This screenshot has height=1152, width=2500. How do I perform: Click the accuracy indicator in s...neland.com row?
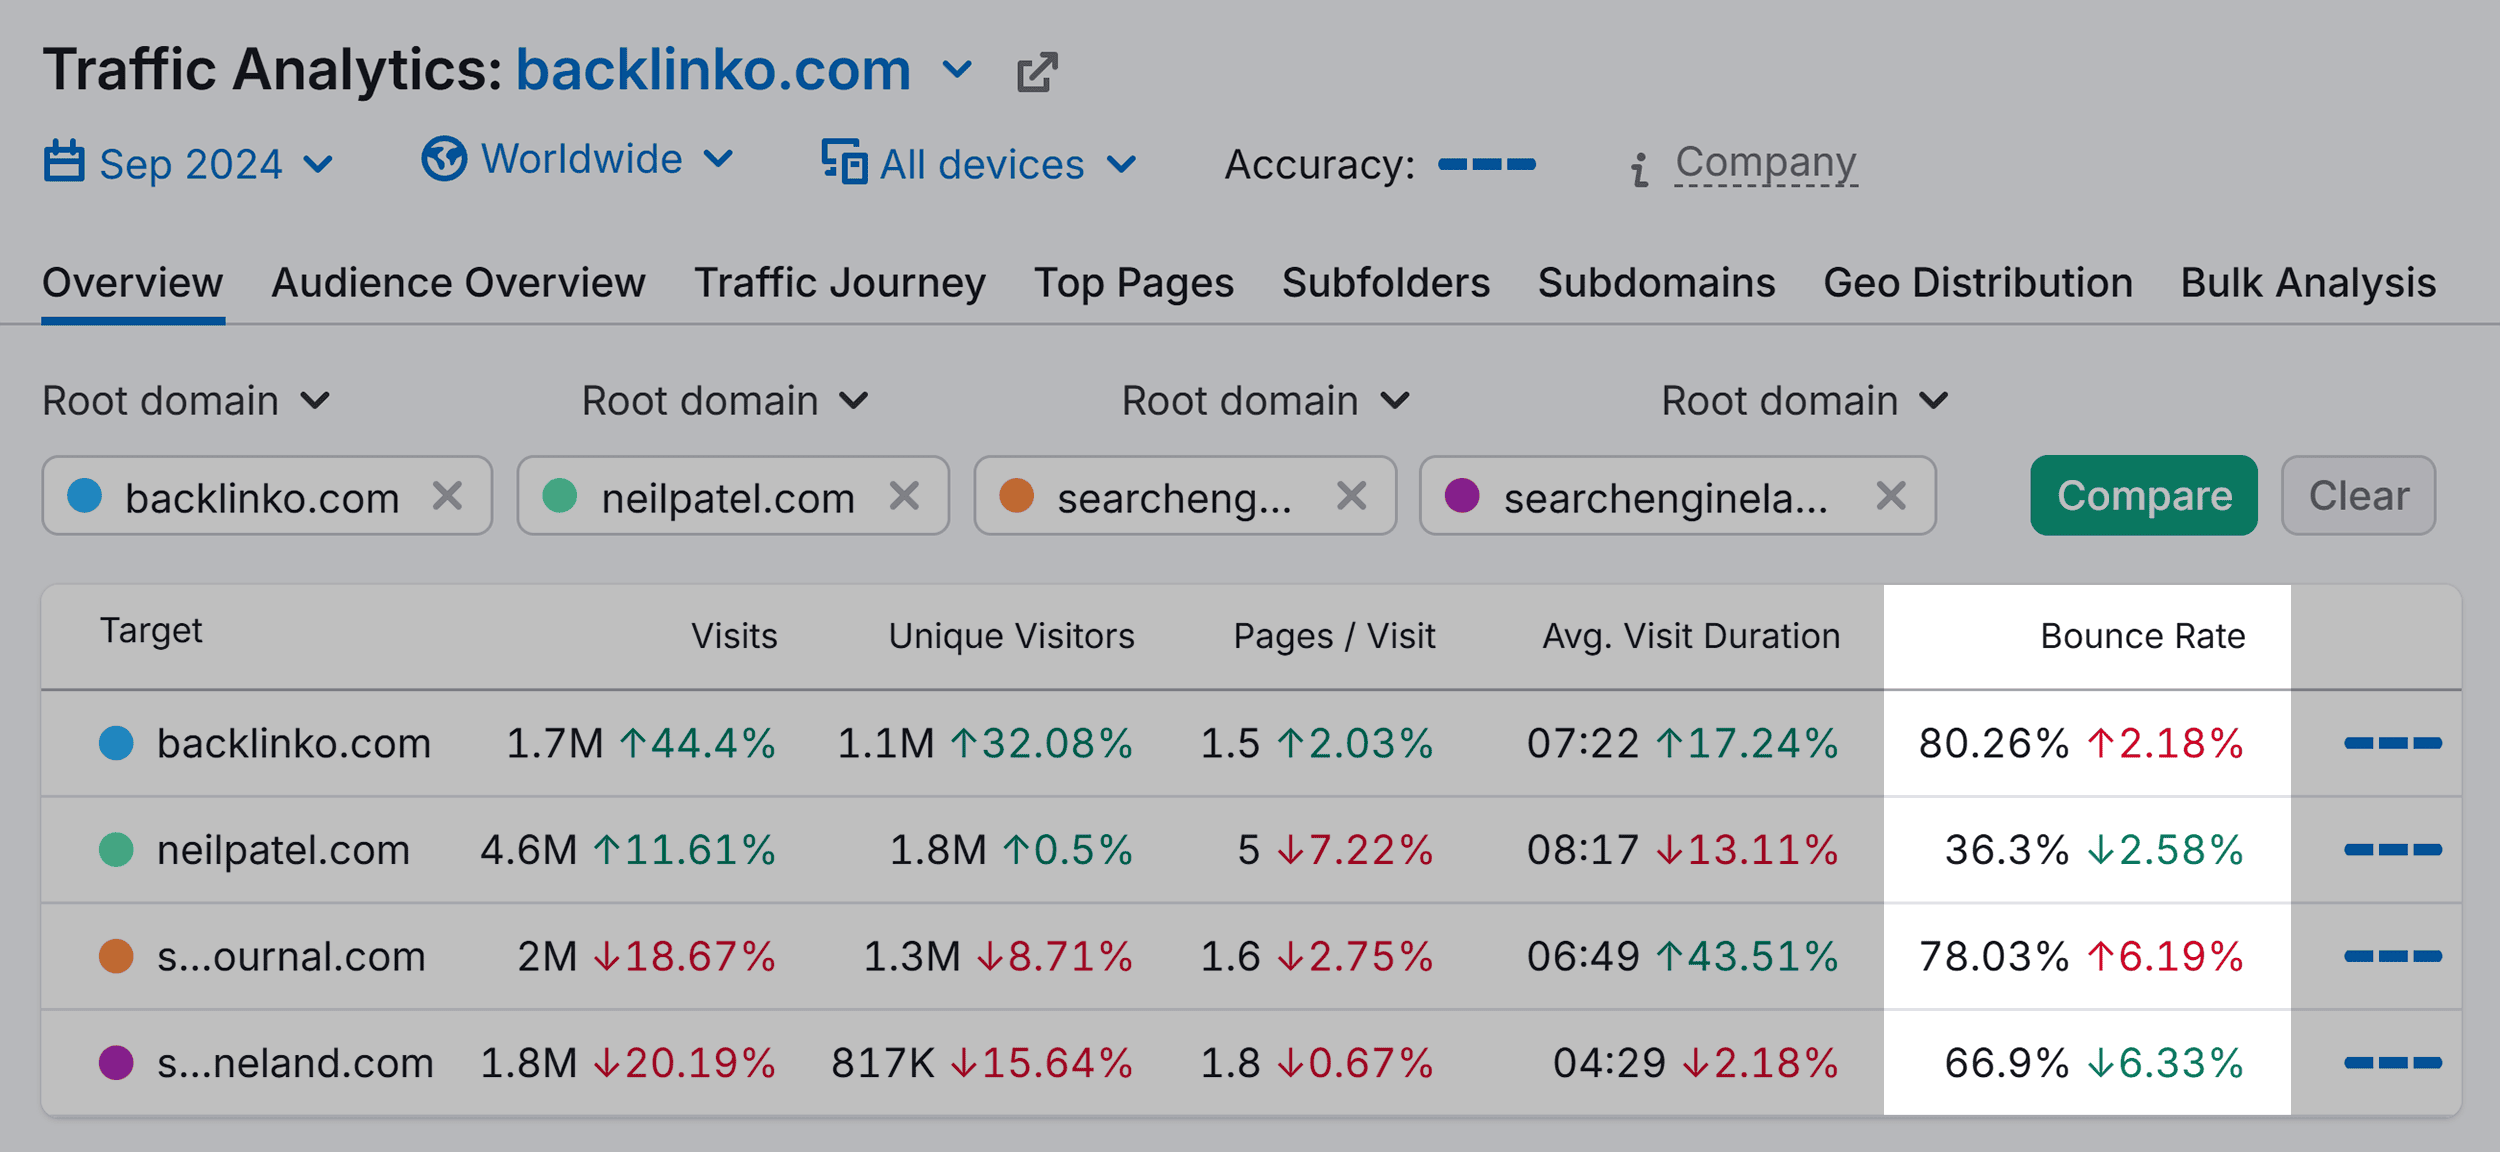point(2393,1062)
